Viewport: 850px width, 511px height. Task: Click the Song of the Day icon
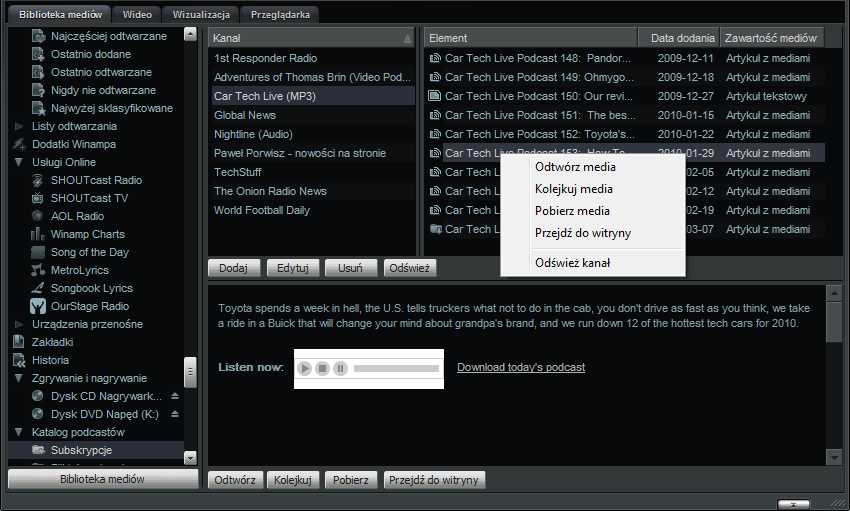[x=37, y=252]
